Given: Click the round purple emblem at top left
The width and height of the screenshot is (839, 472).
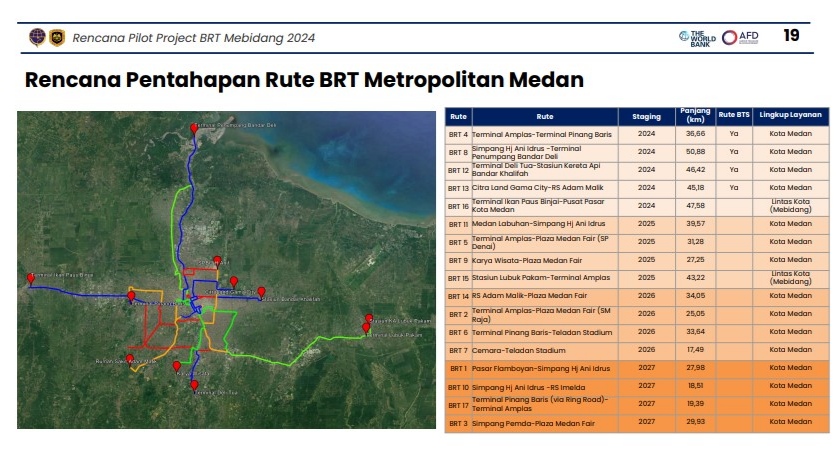Looking at the screenshot, I should (37, 37).
